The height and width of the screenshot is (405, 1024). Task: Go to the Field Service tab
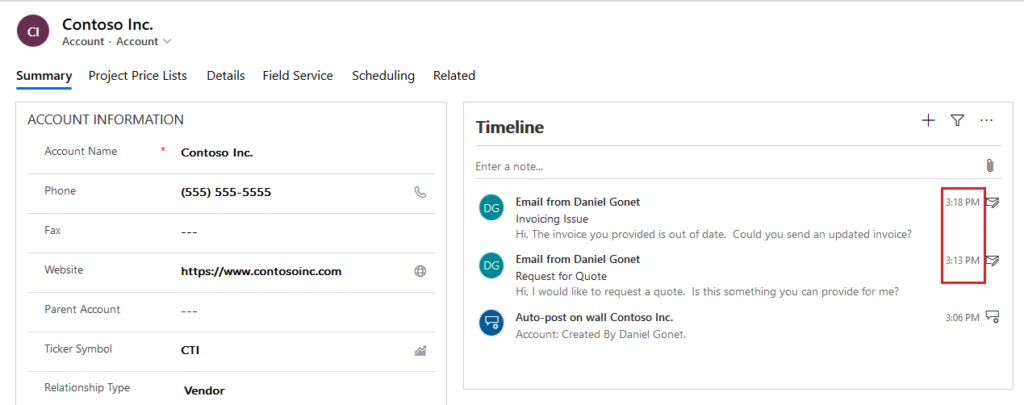click(x=298, y=76)
